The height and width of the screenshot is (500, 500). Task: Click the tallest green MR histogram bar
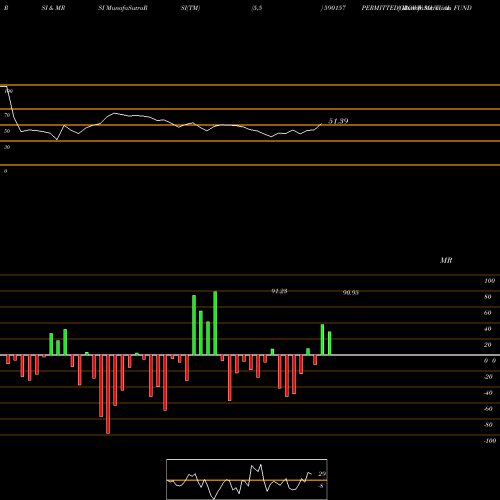[x=215, y=323]
